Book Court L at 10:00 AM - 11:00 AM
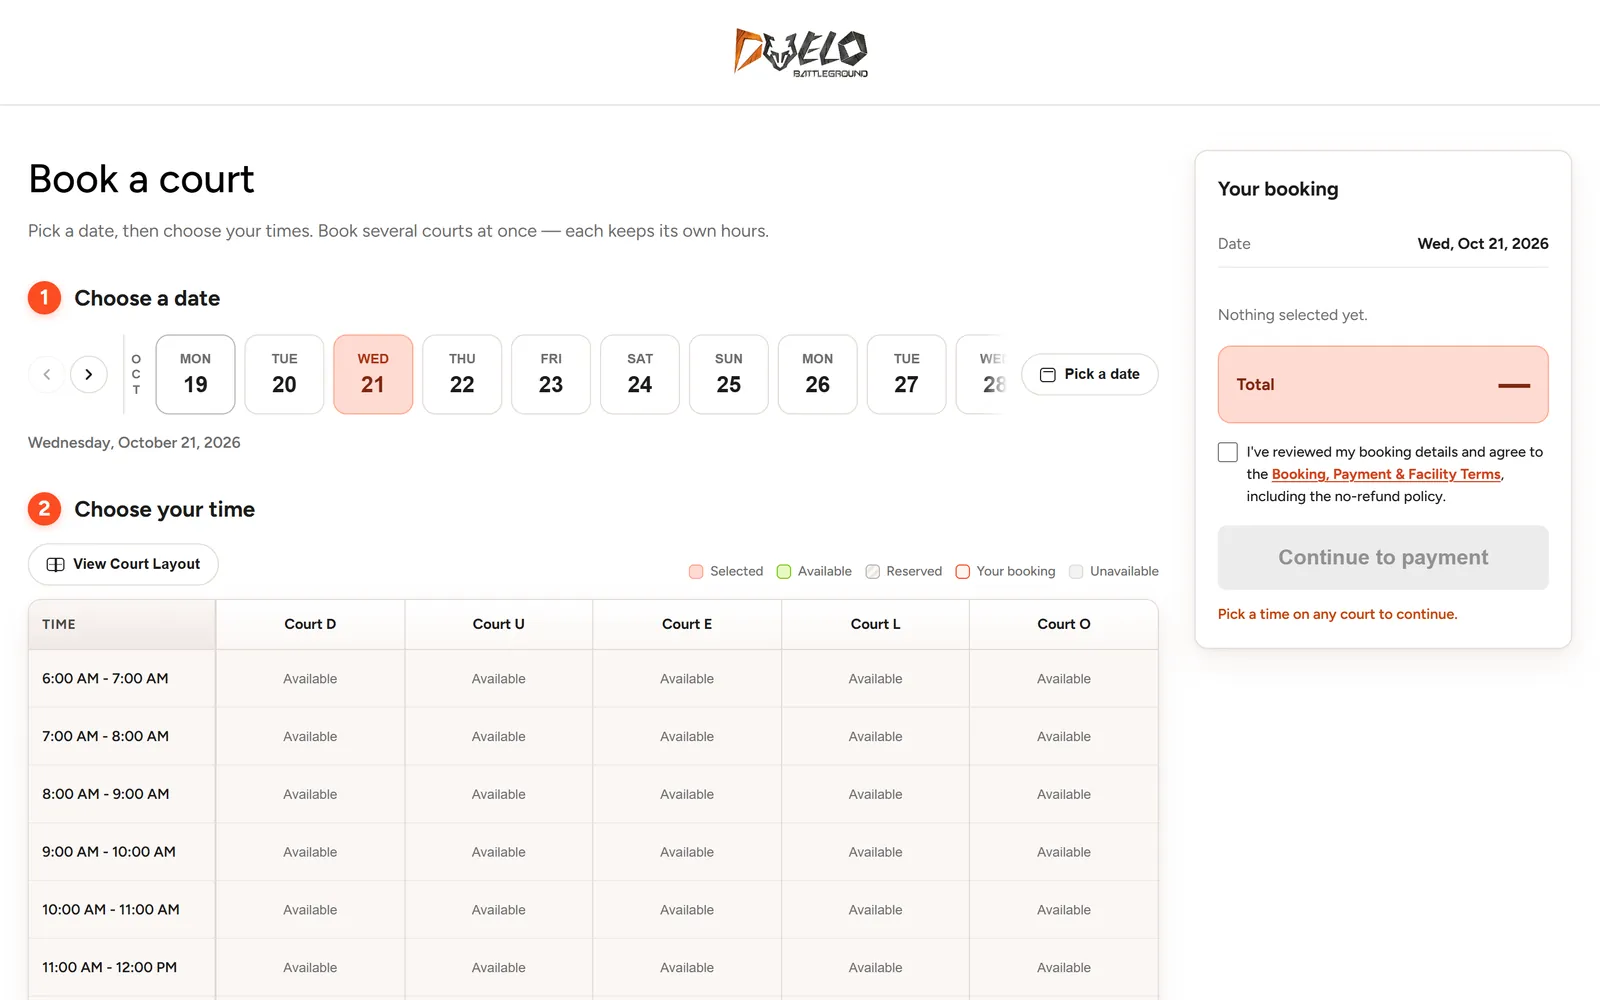 [x=876, y=910]
